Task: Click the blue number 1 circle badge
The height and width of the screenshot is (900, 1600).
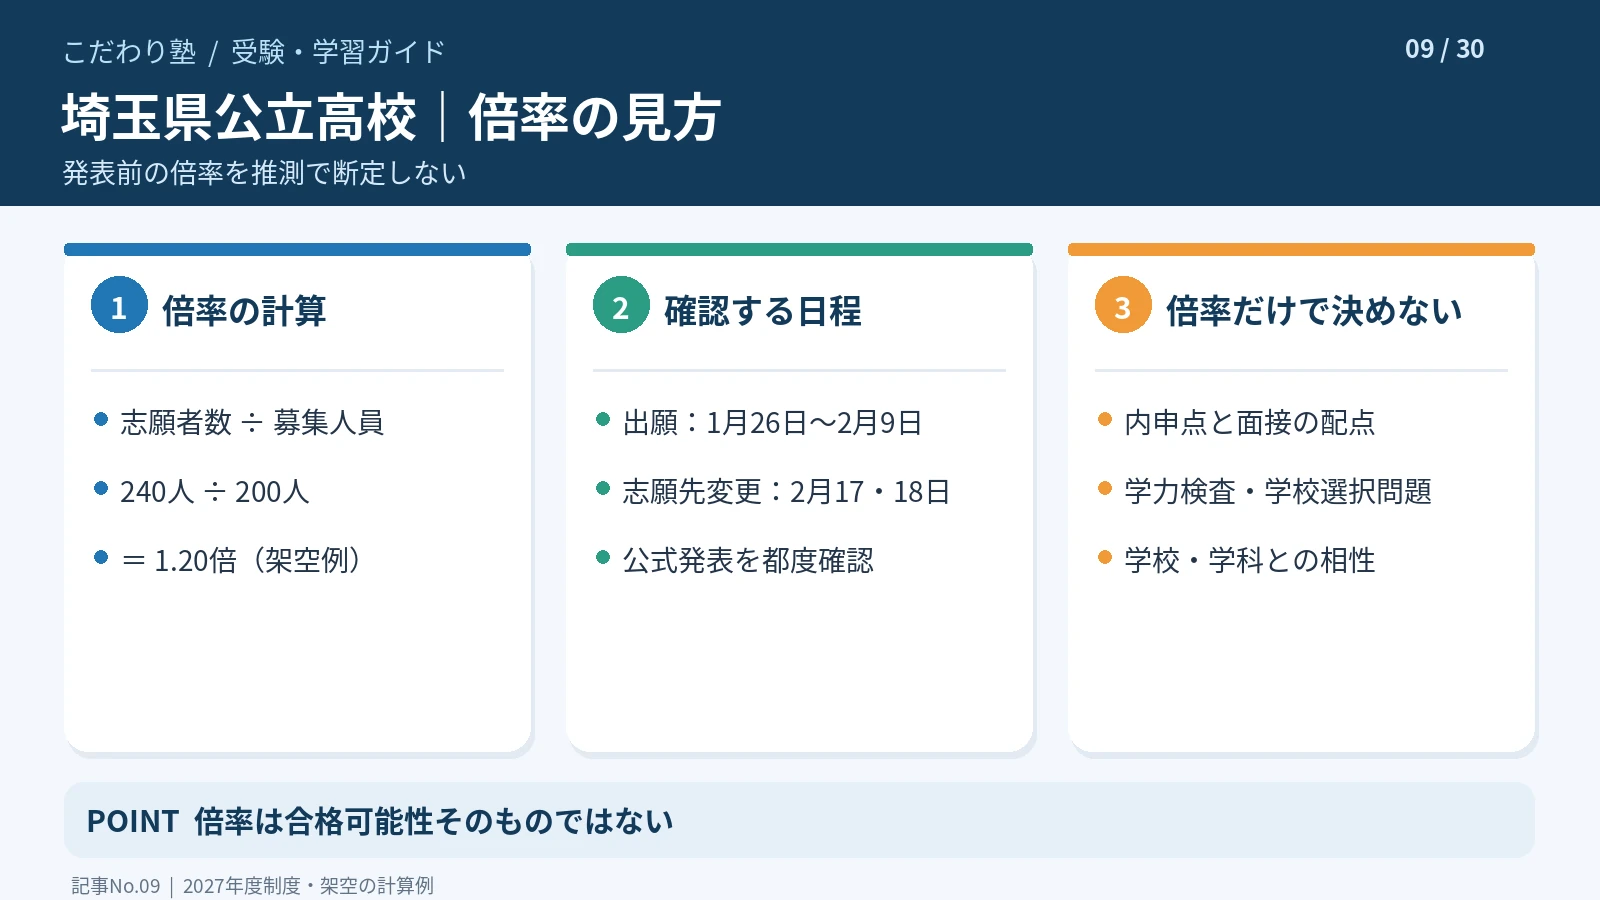Action: [x=119, y=305]
